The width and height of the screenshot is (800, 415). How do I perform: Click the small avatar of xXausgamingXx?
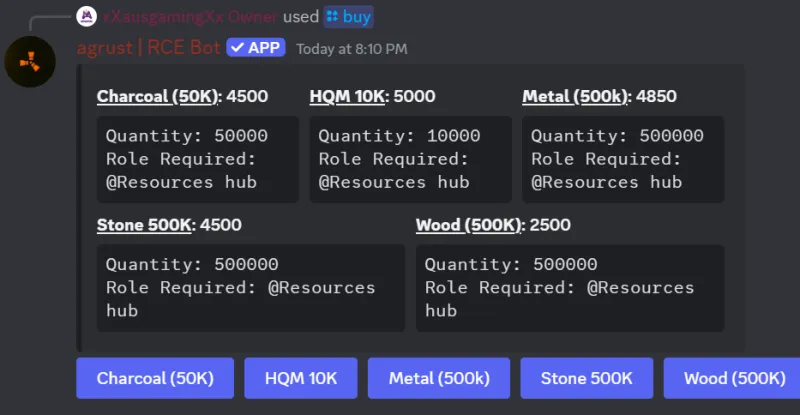tap(87, 16)
